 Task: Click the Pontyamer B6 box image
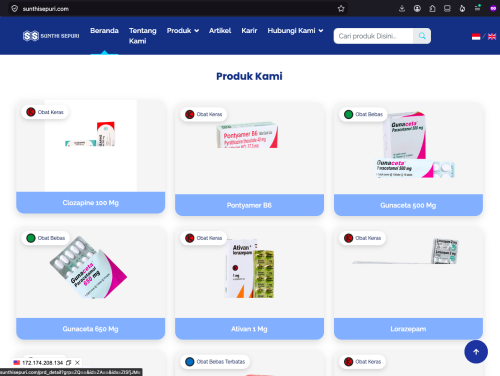point(247,135)
